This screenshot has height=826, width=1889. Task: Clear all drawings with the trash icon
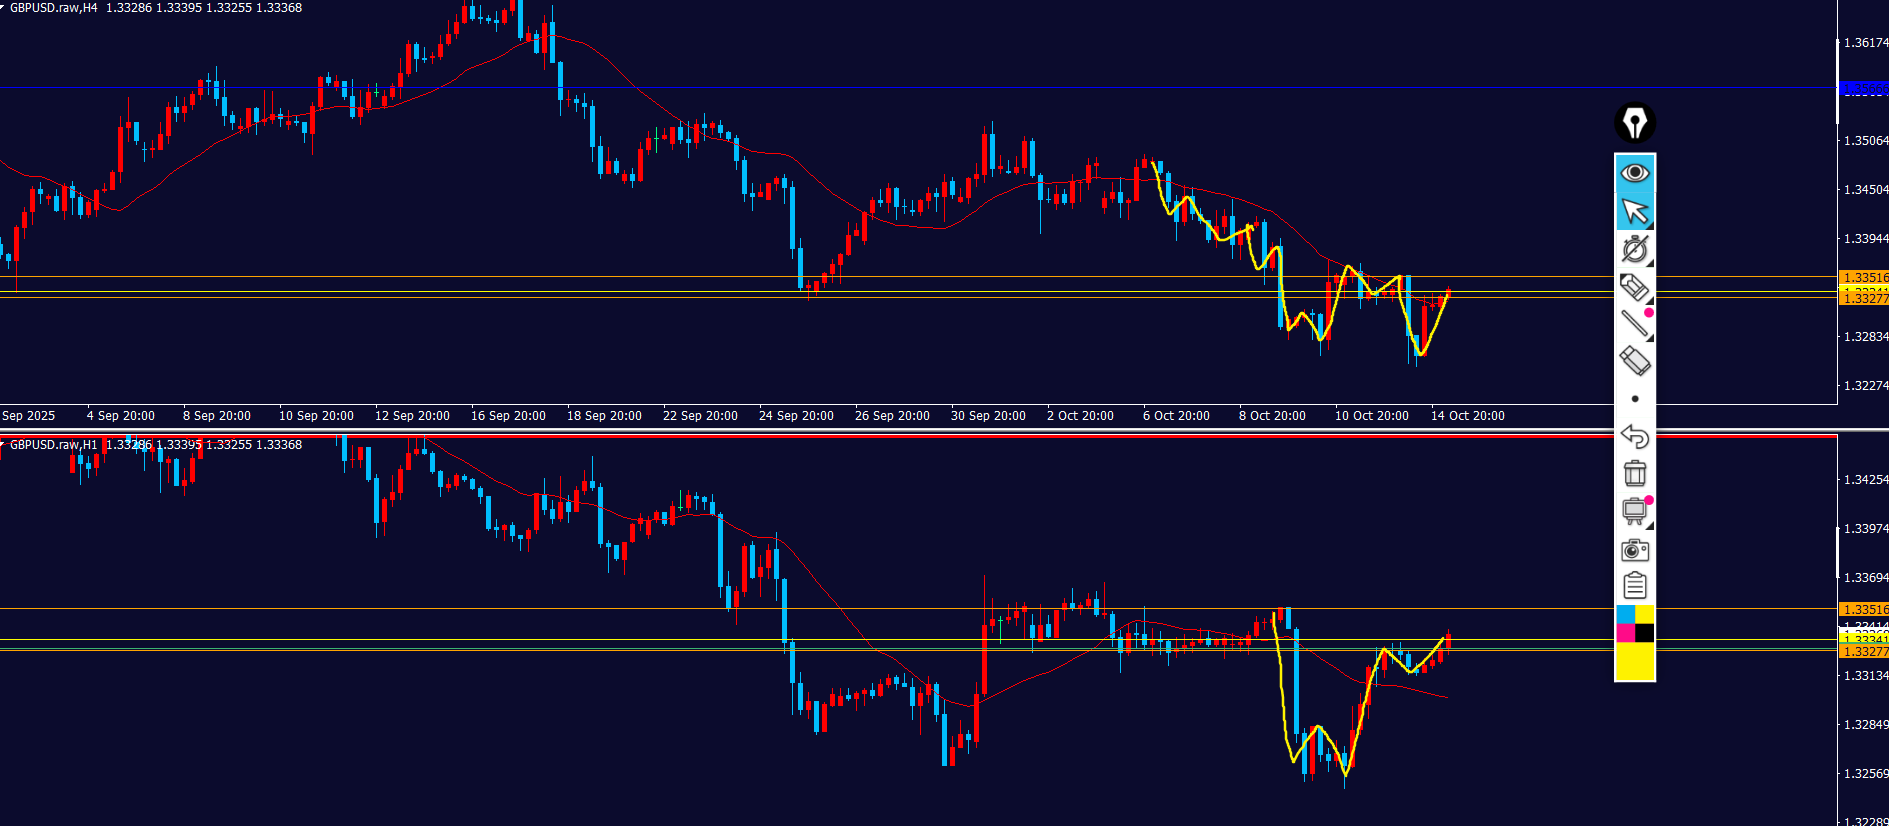pos(1635,473)
